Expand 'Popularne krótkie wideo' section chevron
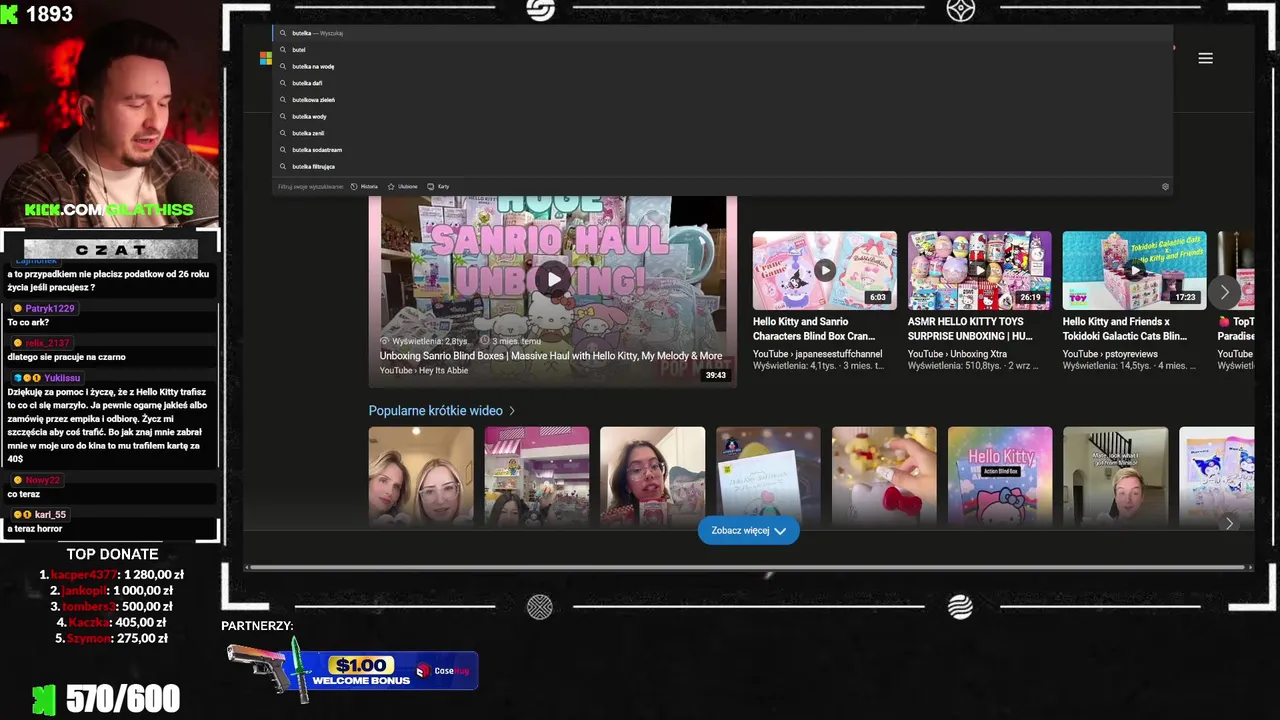Viewport: 1280px width, 720px height. click(x=512, y=411)
